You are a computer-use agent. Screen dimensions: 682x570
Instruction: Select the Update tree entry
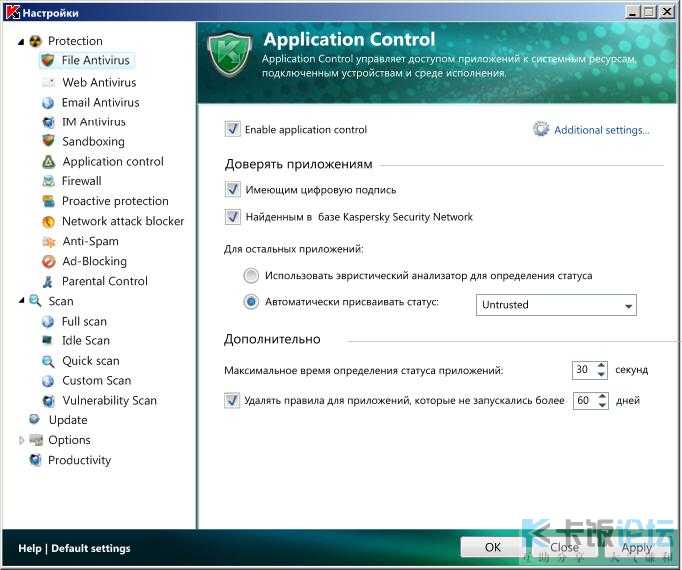(x=68, y=420)
